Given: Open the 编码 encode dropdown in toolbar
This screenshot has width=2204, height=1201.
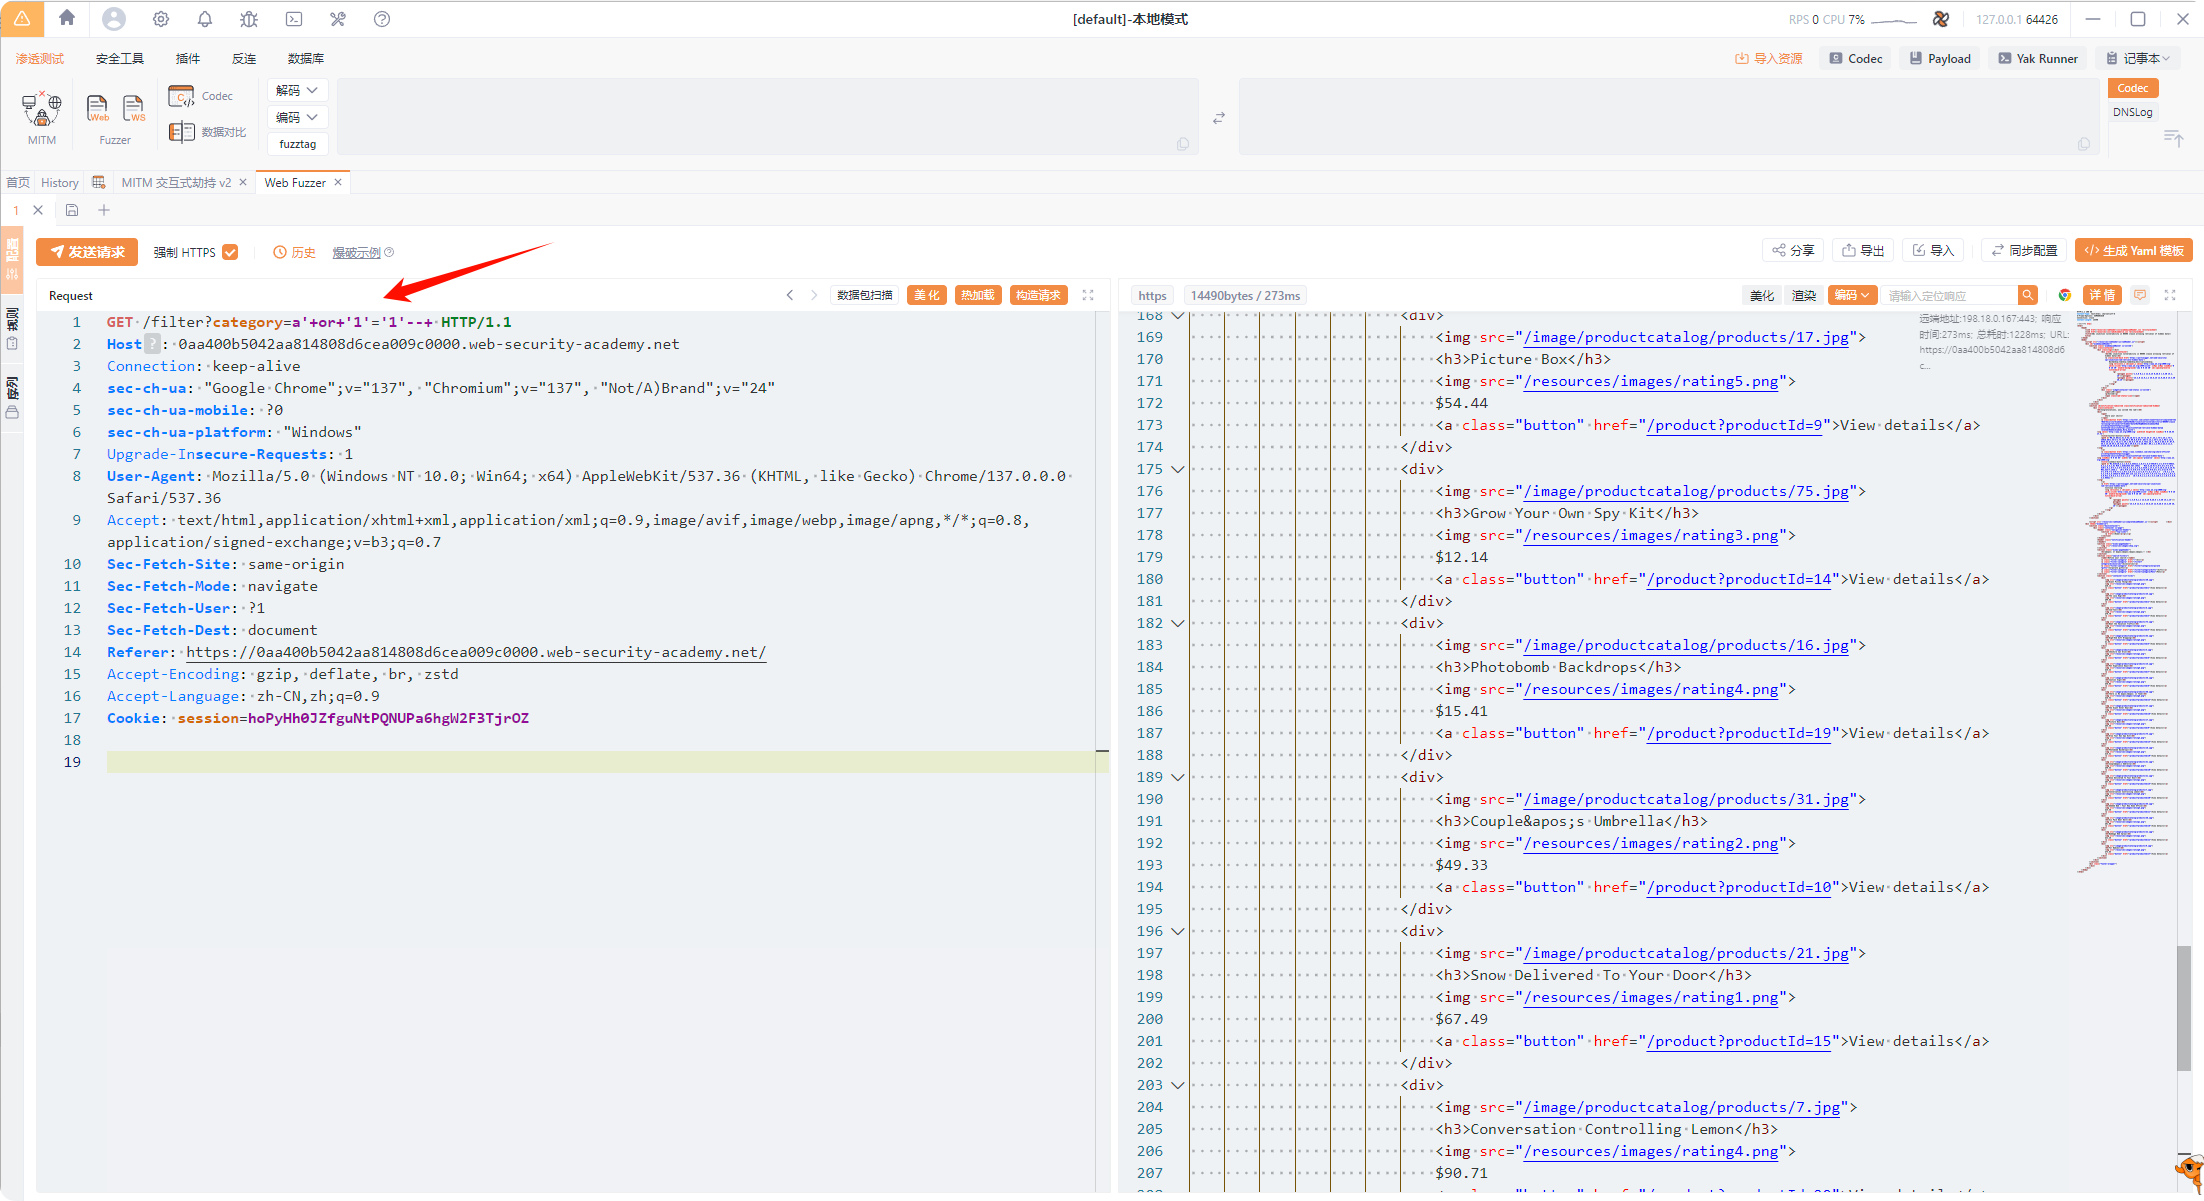Looking at the screenshot, I should 297,117.
